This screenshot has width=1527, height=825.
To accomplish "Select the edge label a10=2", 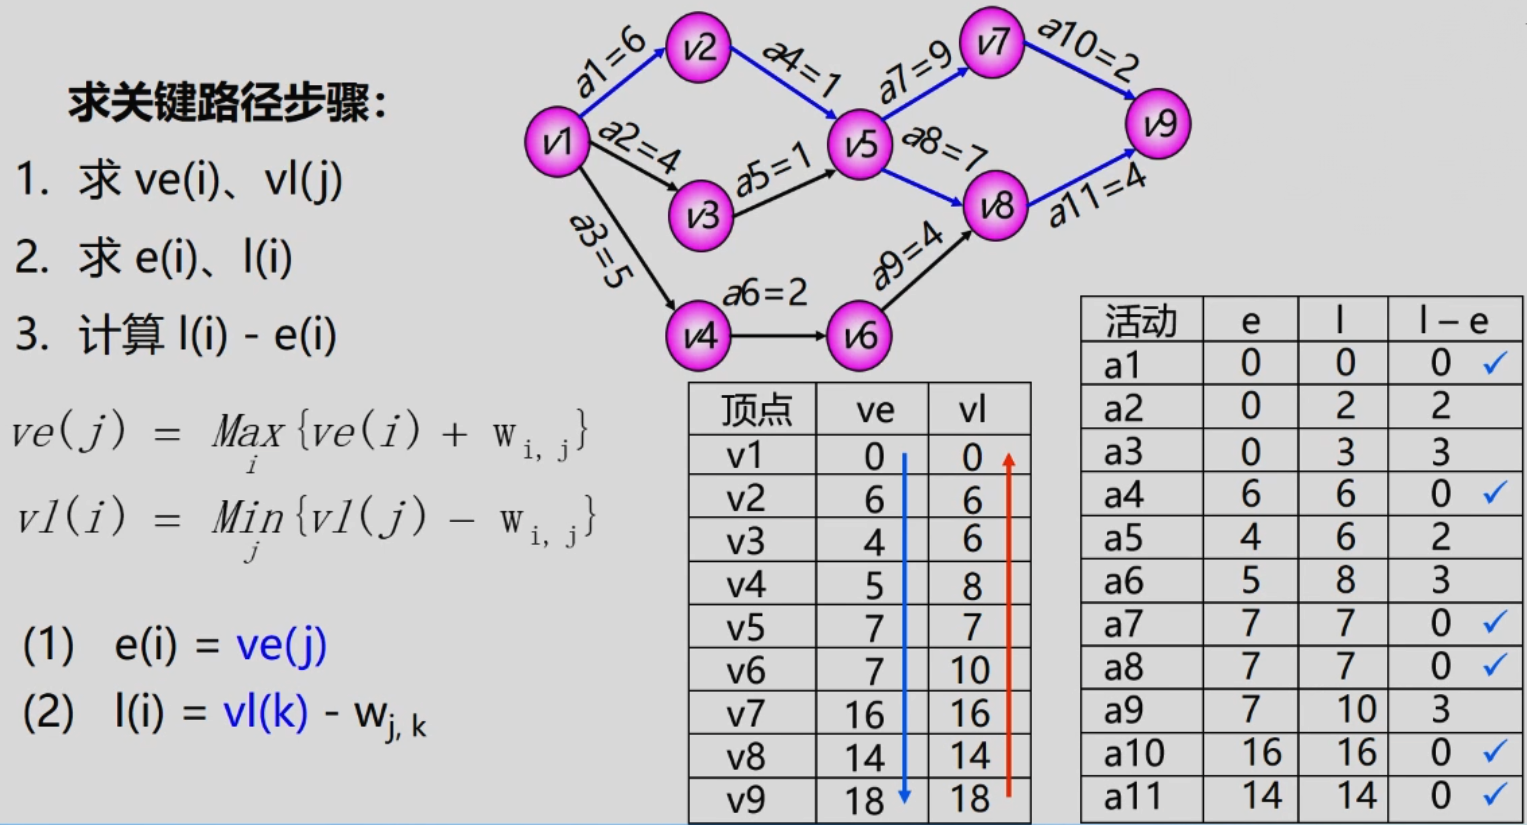I will coord(1088,50).
